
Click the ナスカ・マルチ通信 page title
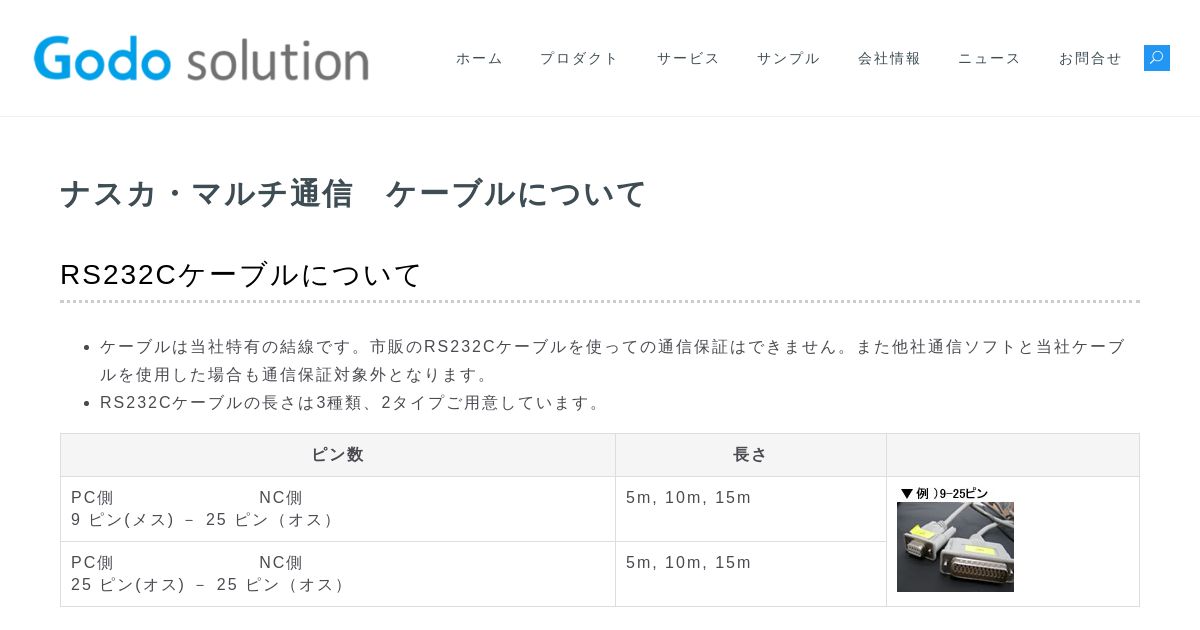coord(354,193)
